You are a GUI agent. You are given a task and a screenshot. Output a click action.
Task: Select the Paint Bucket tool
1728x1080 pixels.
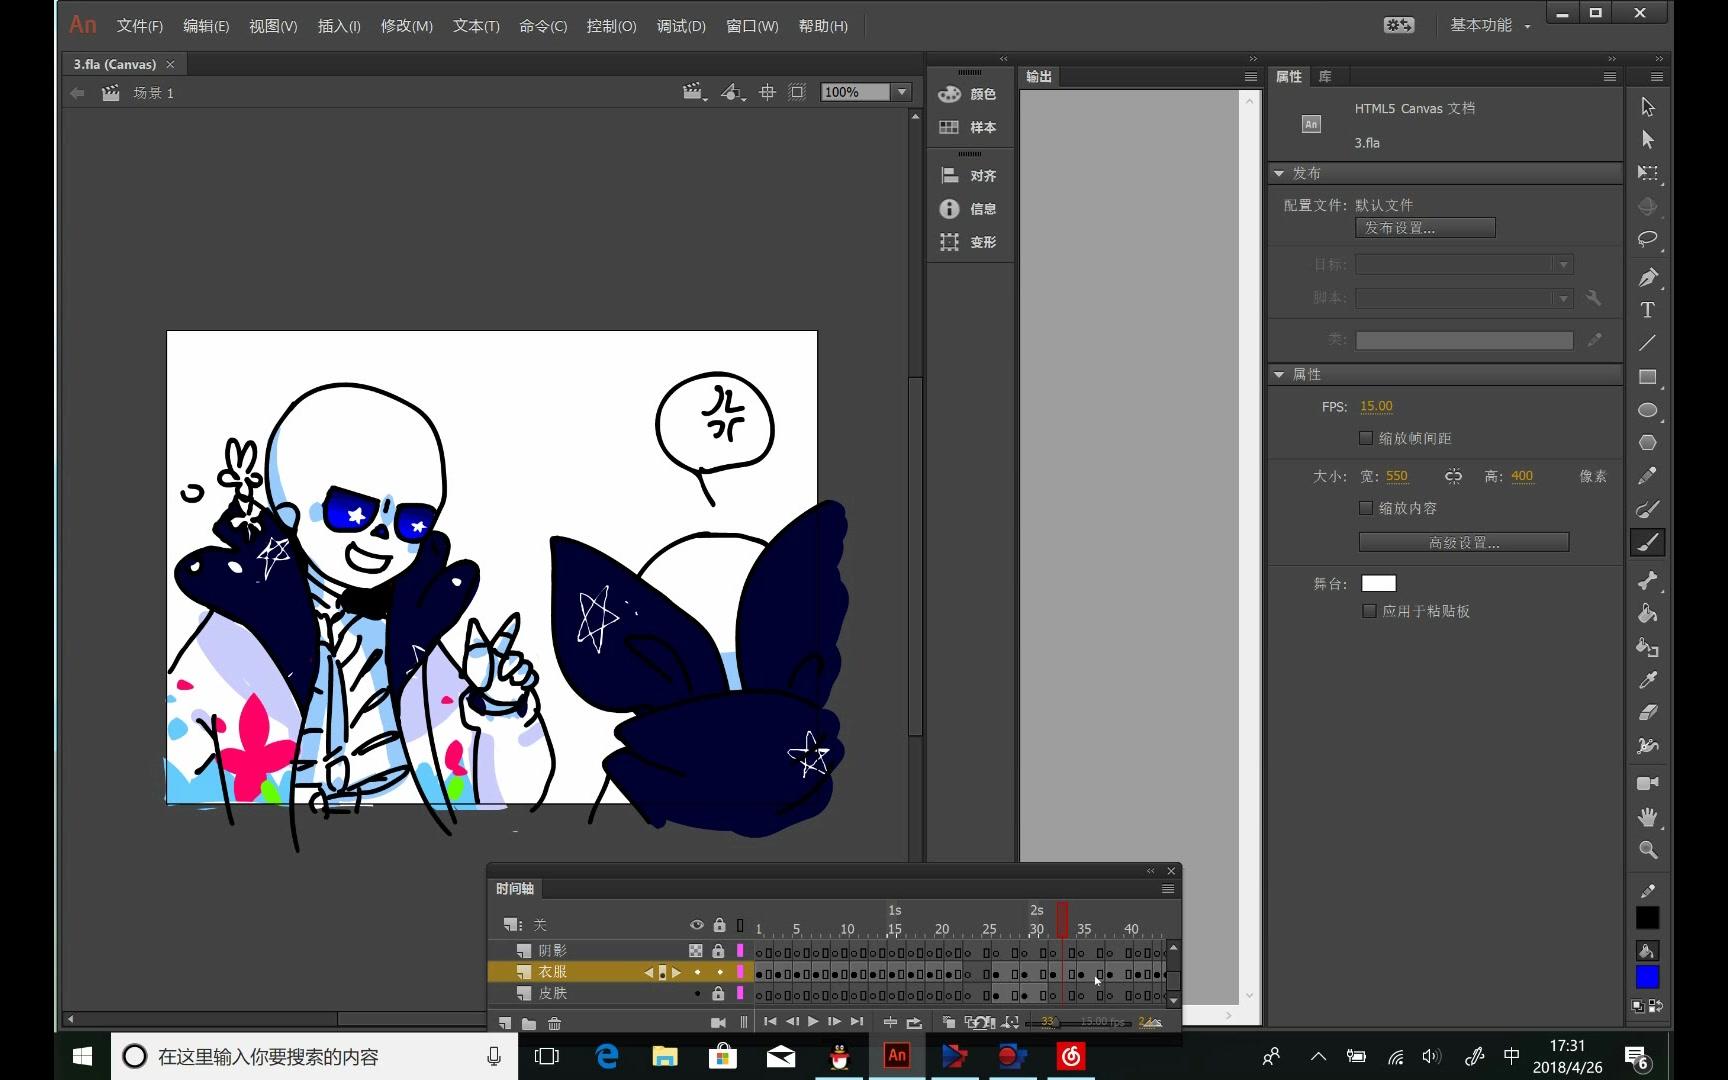1648,613
